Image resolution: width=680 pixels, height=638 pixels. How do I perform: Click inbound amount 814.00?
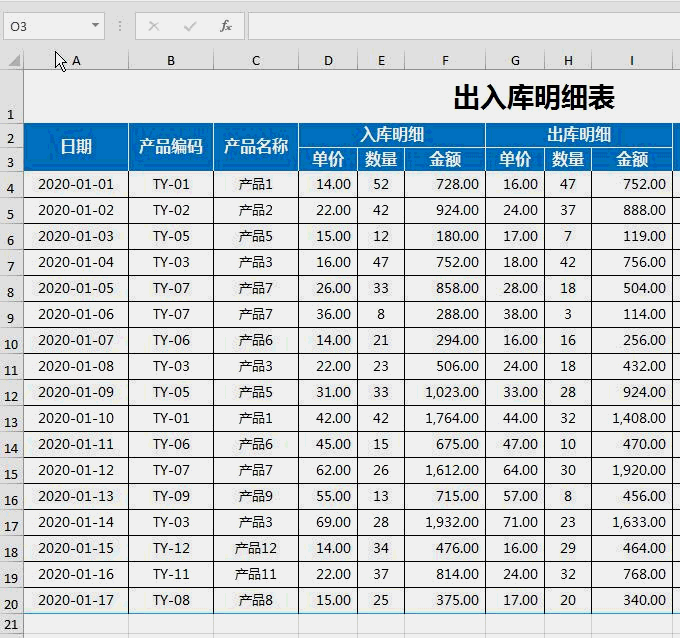pyautogui.click(x=445, y=574)
